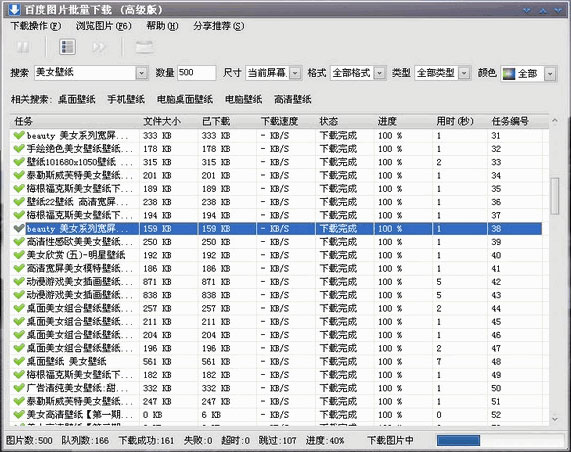Click the task list view toolbar icon

pos(67,47)
